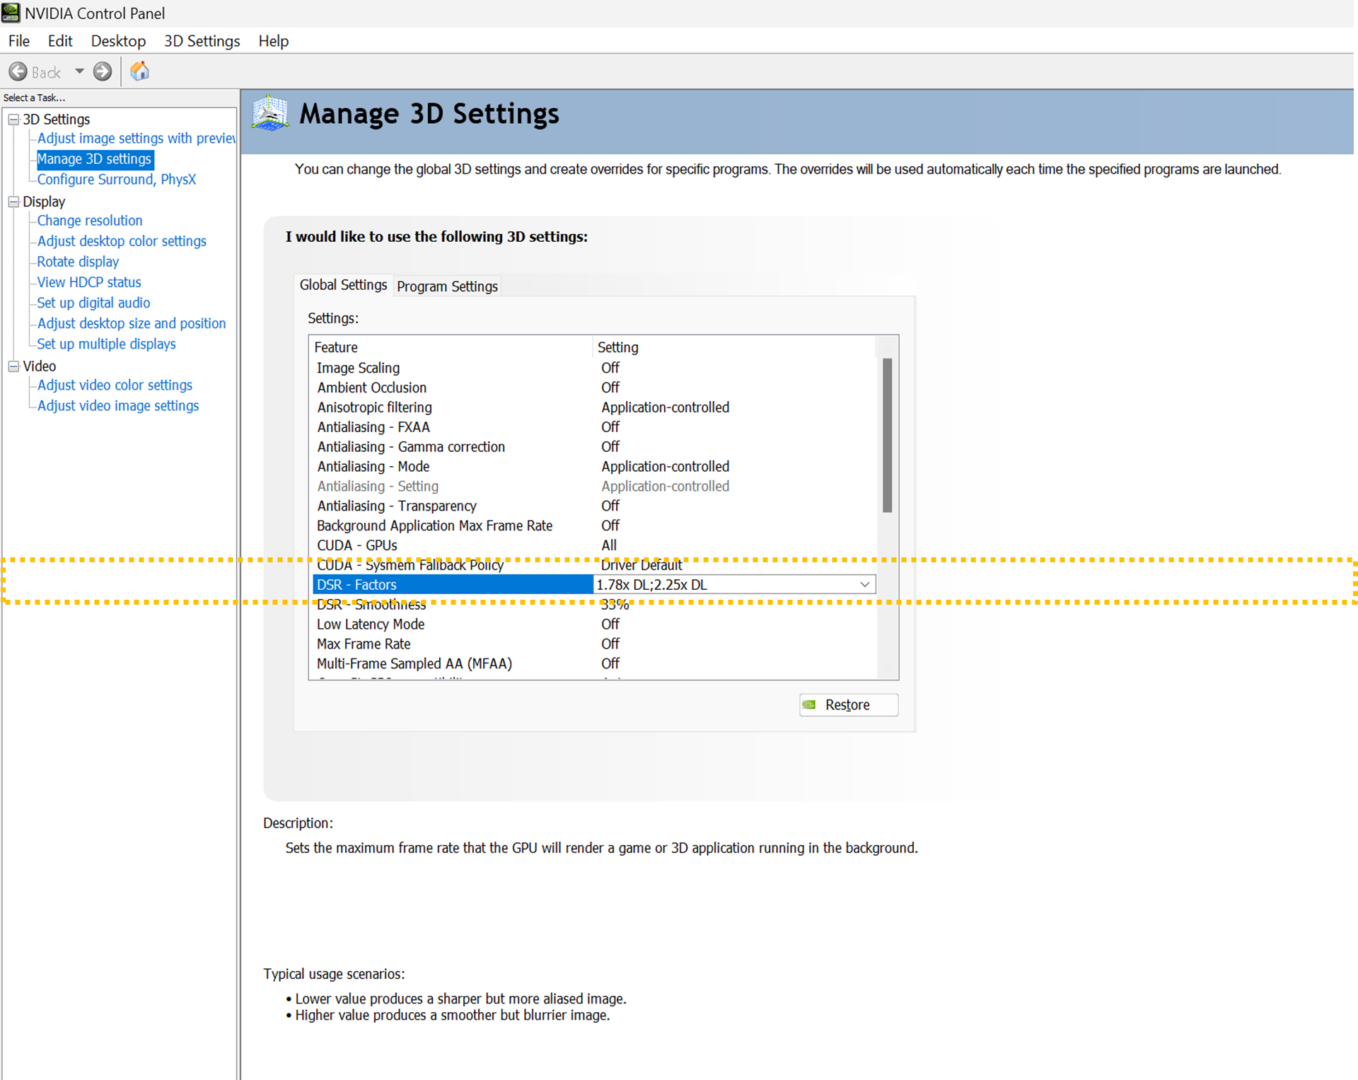Open Adjust video image settings
1358x1080 pixels.
(x=118, y=405)
